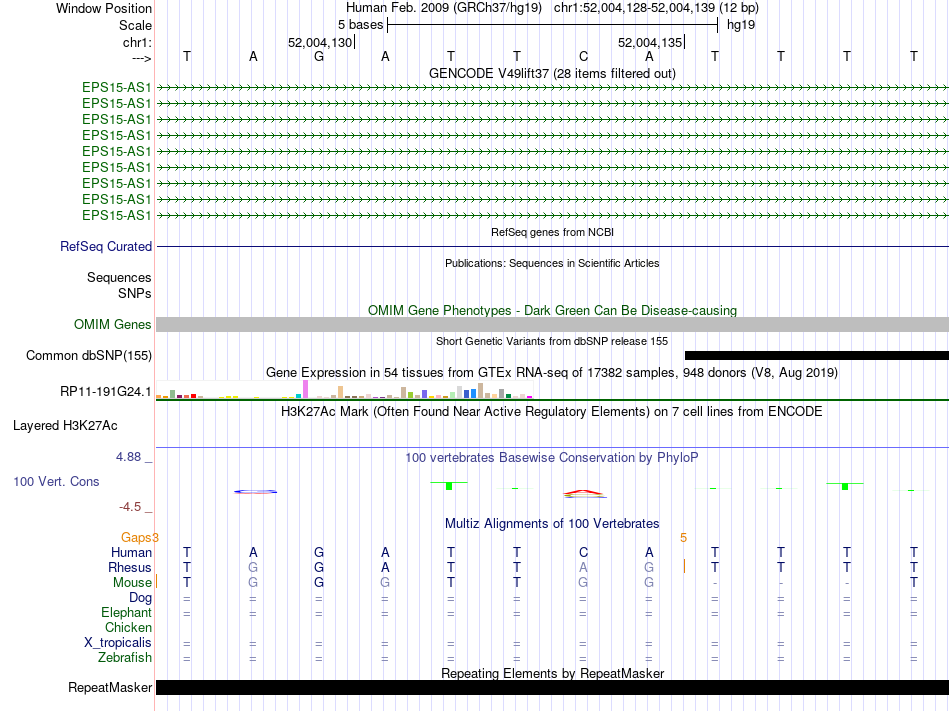Click the Mouse alignment row label
The height and width of the screenshot is (711, 950).
tap(132, 583)
